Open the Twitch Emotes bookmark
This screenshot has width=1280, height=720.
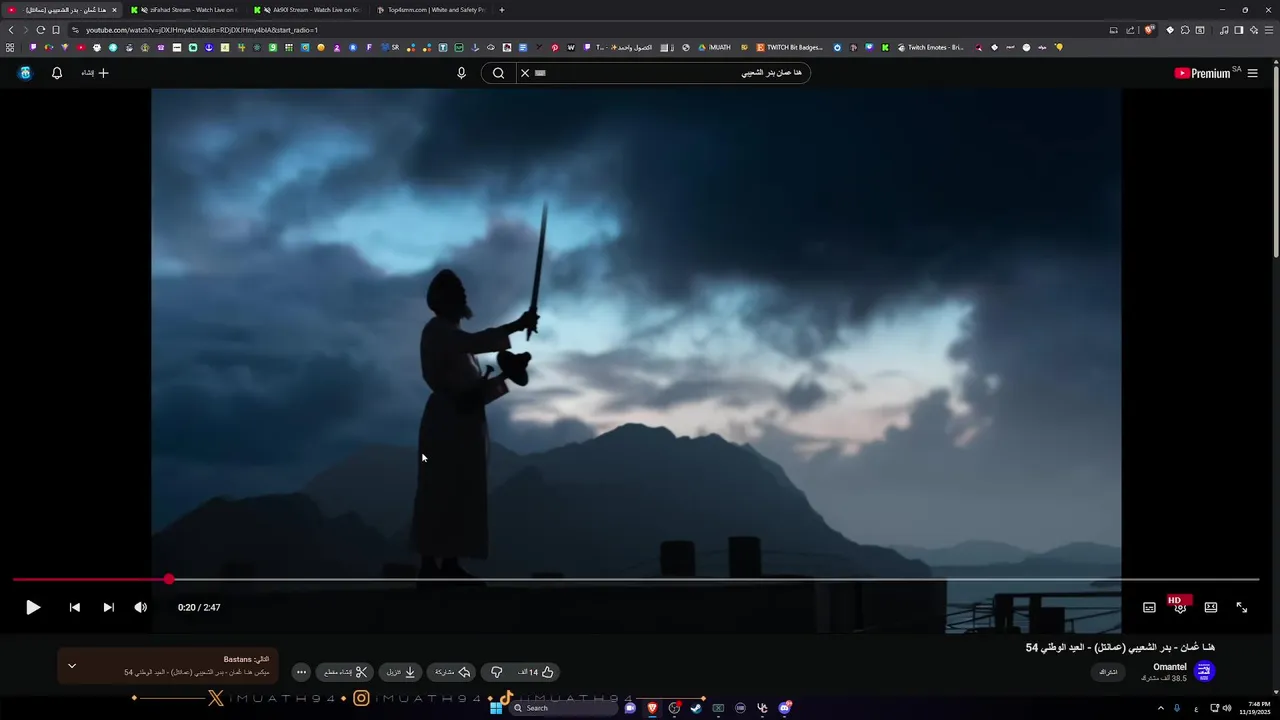coord(931,47)
